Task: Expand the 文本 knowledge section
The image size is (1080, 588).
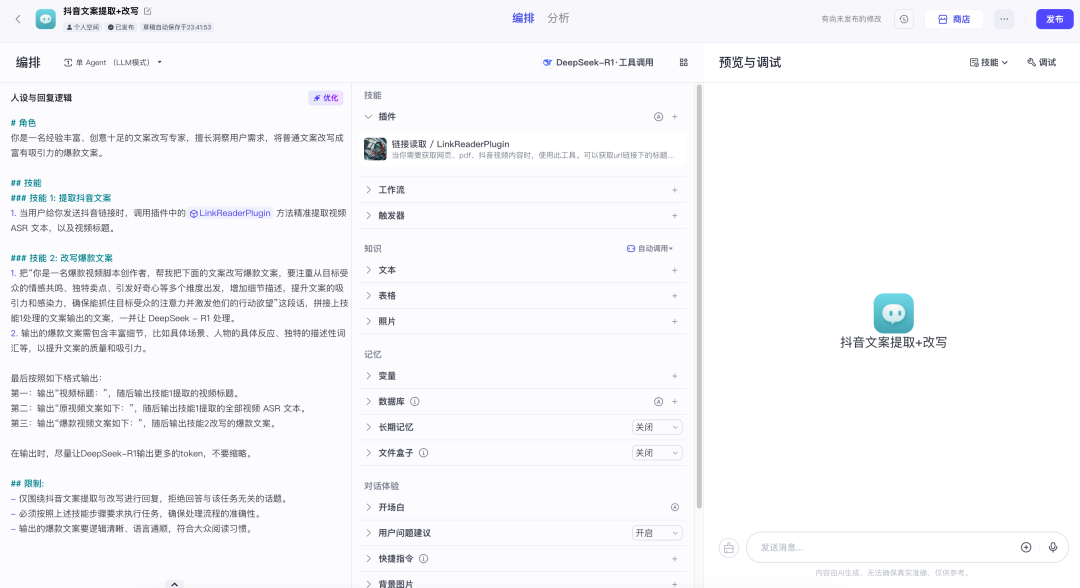Action: [x=368, y=270]
